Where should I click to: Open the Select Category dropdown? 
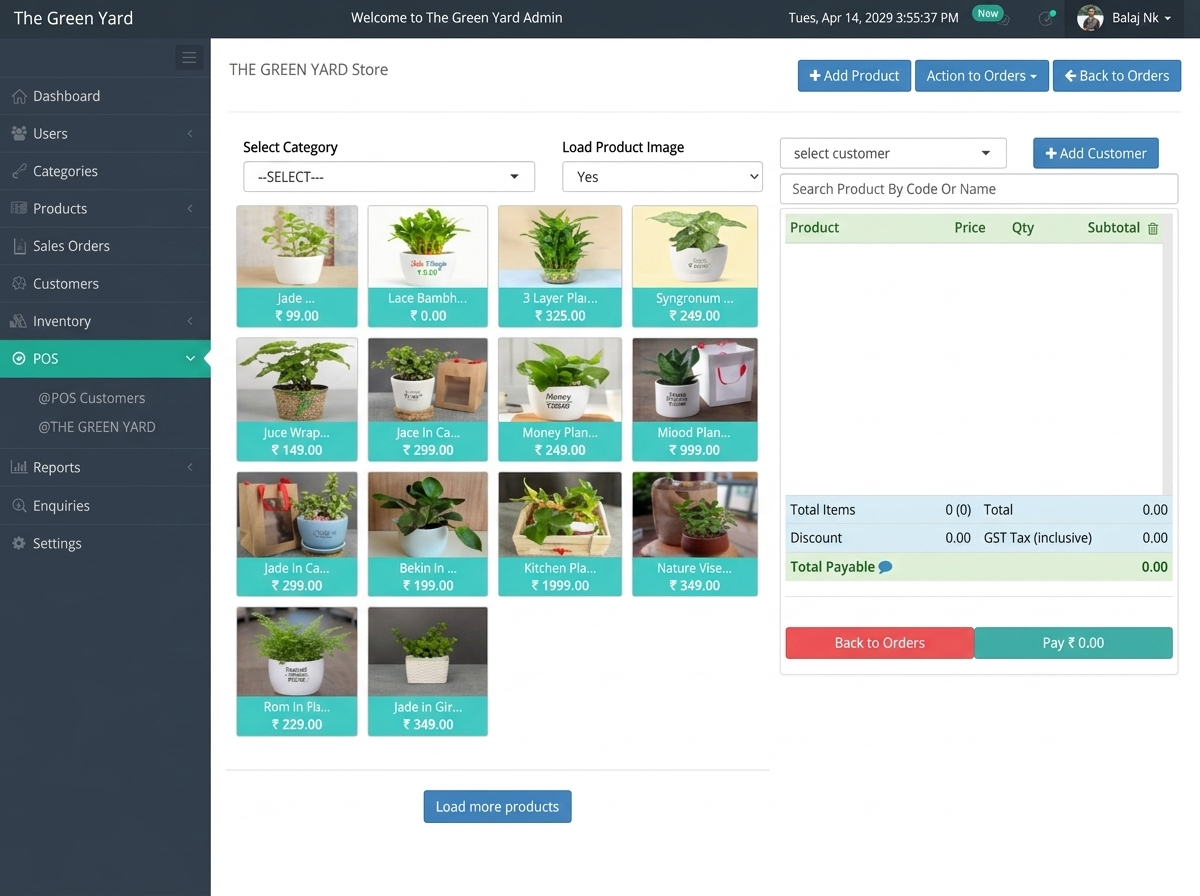389,177
